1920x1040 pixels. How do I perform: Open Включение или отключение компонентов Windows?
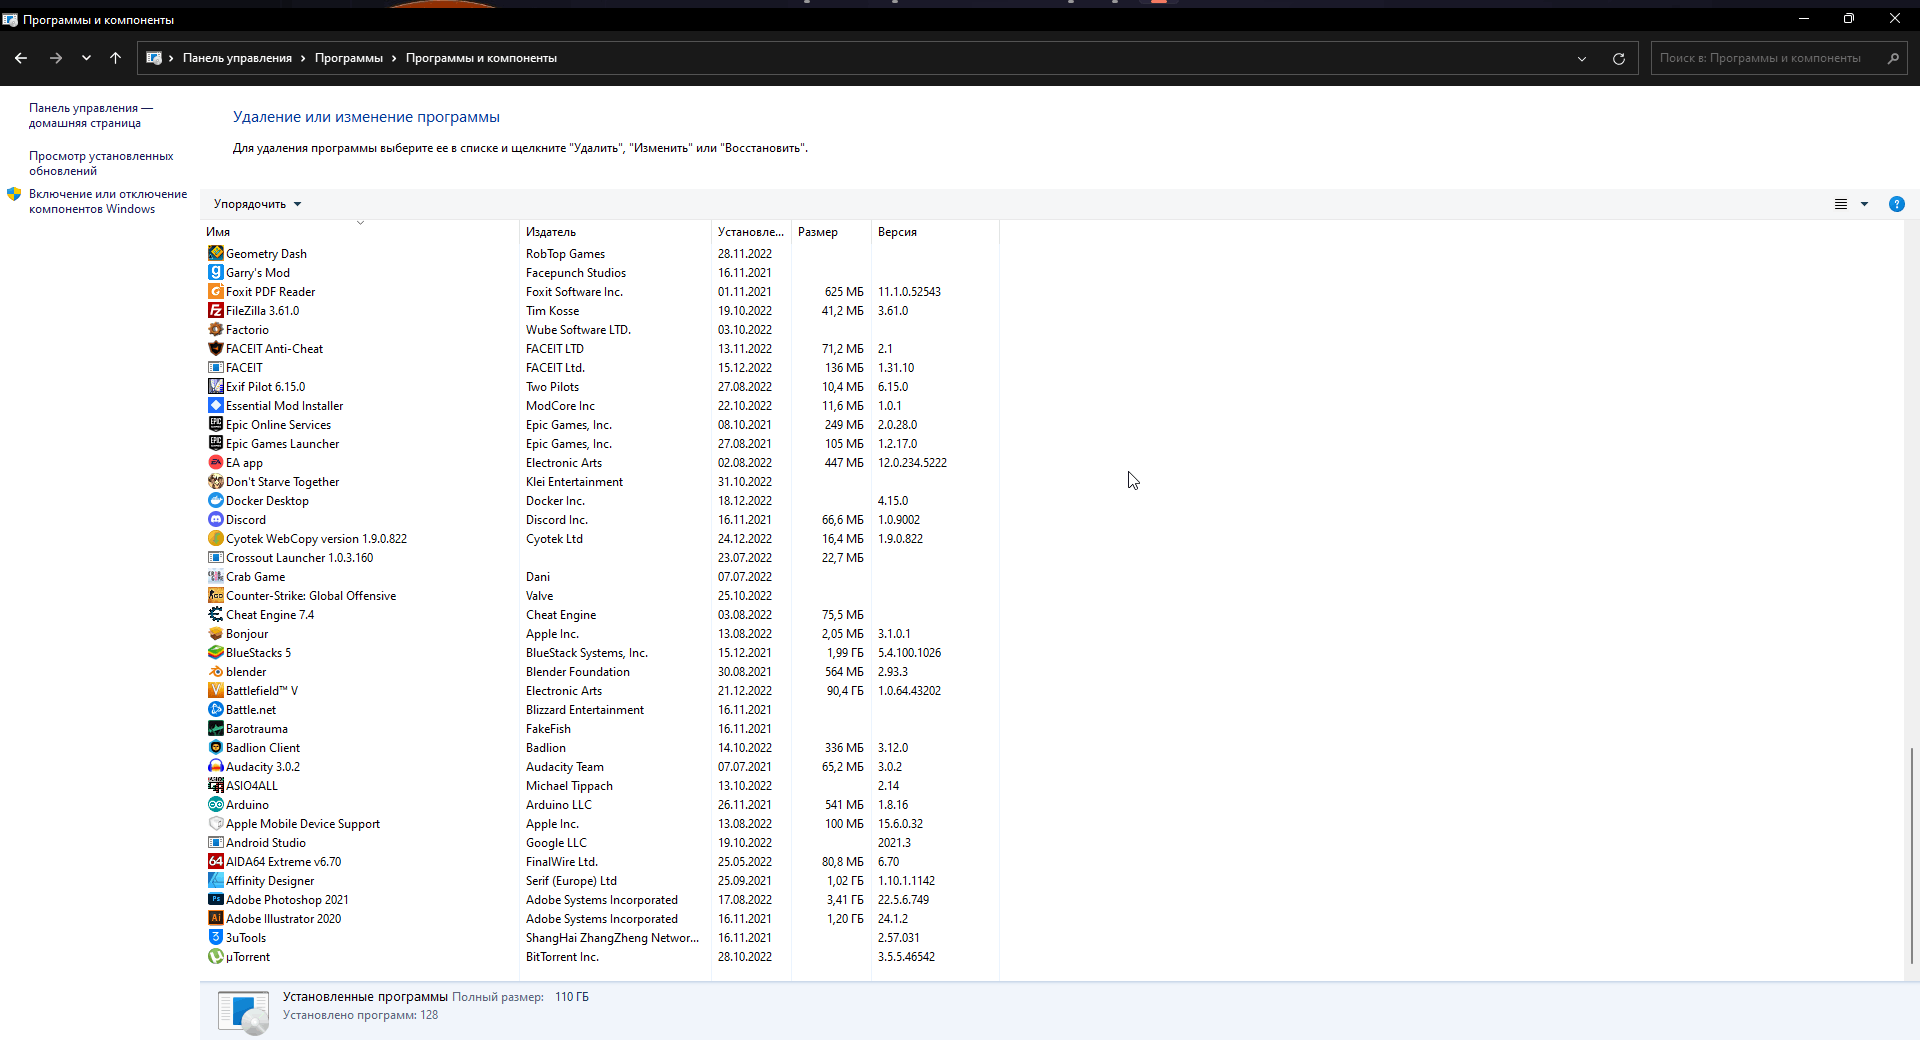108,201
